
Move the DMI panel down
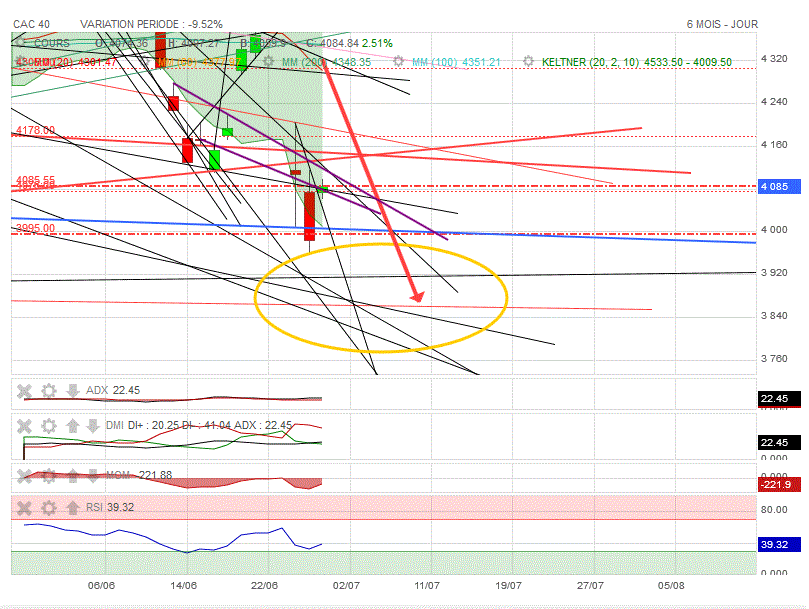tap(93, 426)
